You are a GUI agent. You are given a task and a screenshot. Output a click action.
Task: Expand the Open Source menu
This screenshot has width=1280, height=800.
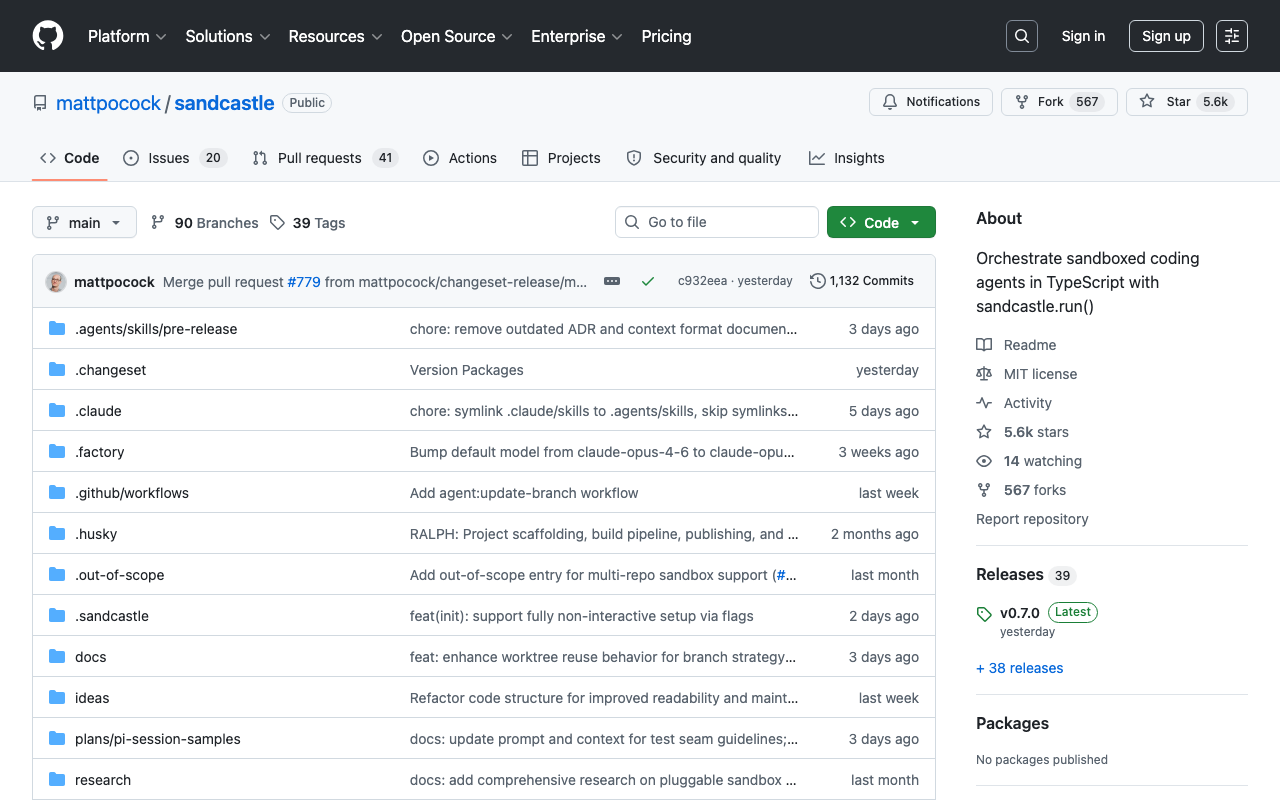[x=457, y=36]
